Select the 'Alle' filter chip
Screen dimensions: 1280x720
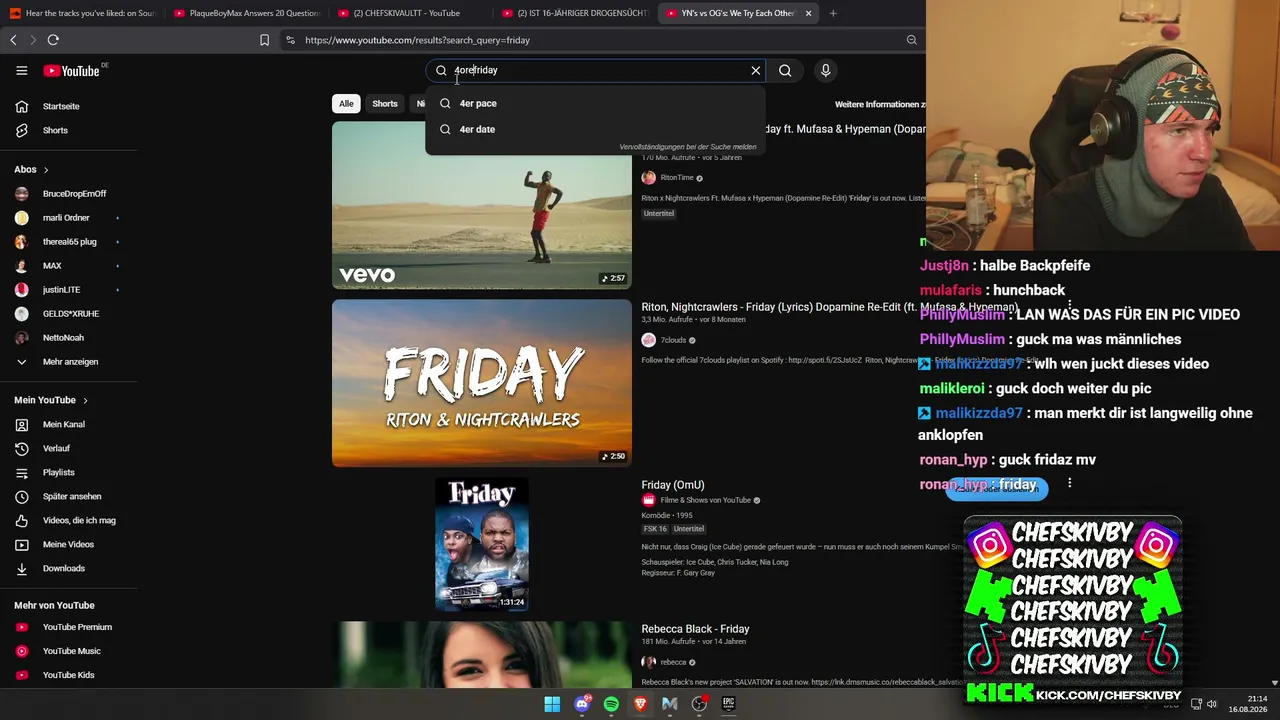click(346, 104)
